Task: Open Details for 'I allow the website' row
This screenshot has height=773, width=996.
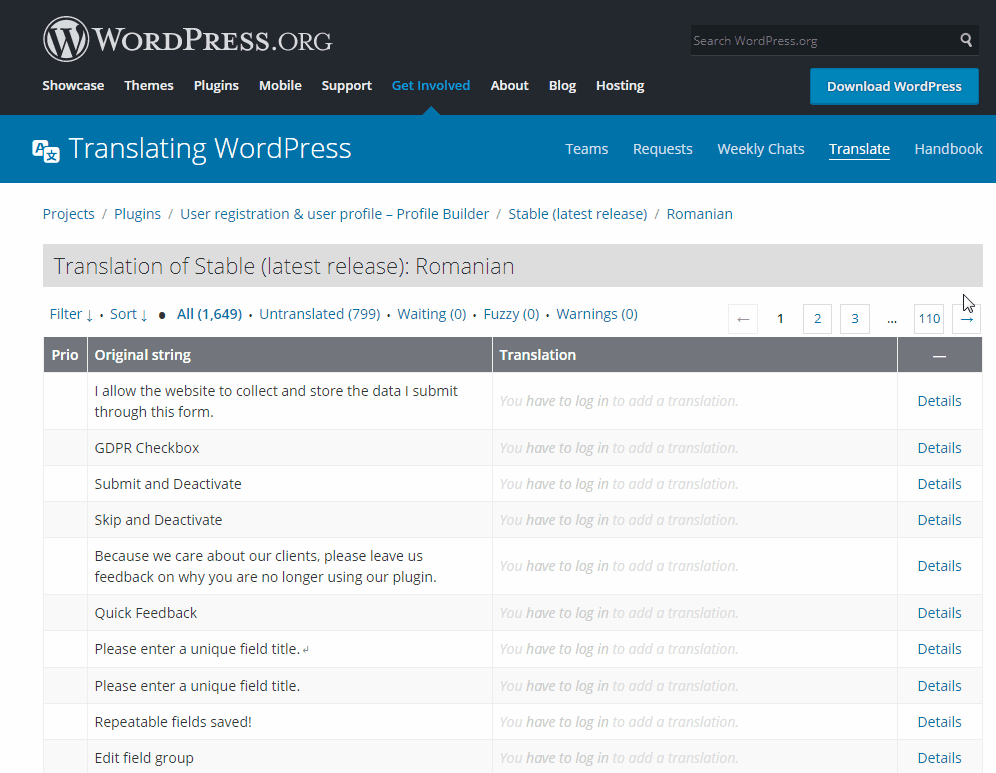Action: click(939, 401)
